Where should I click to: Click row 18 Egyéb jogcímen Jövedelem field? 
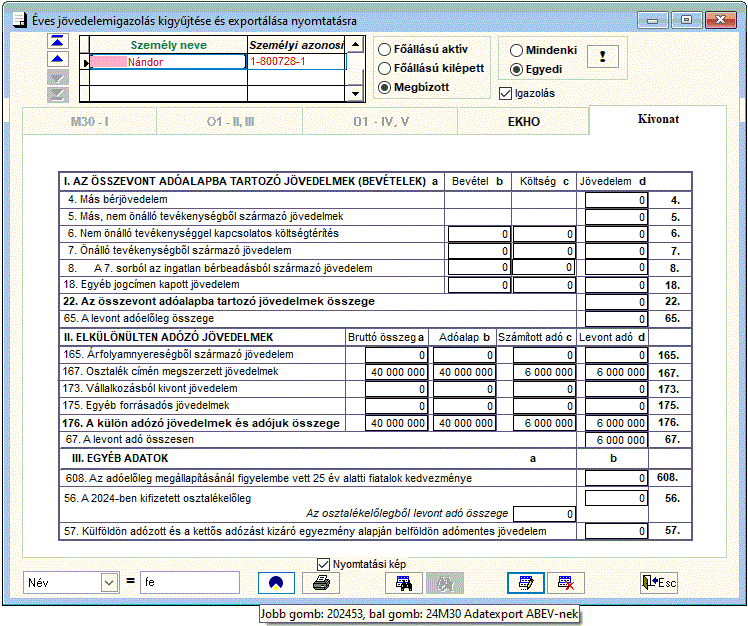(x=616, y=285)
